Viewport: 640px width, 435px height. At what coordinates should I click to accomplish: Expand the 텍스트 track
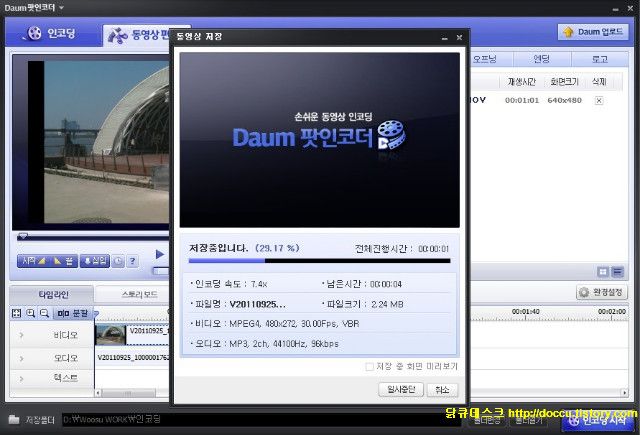coord(21,379)
